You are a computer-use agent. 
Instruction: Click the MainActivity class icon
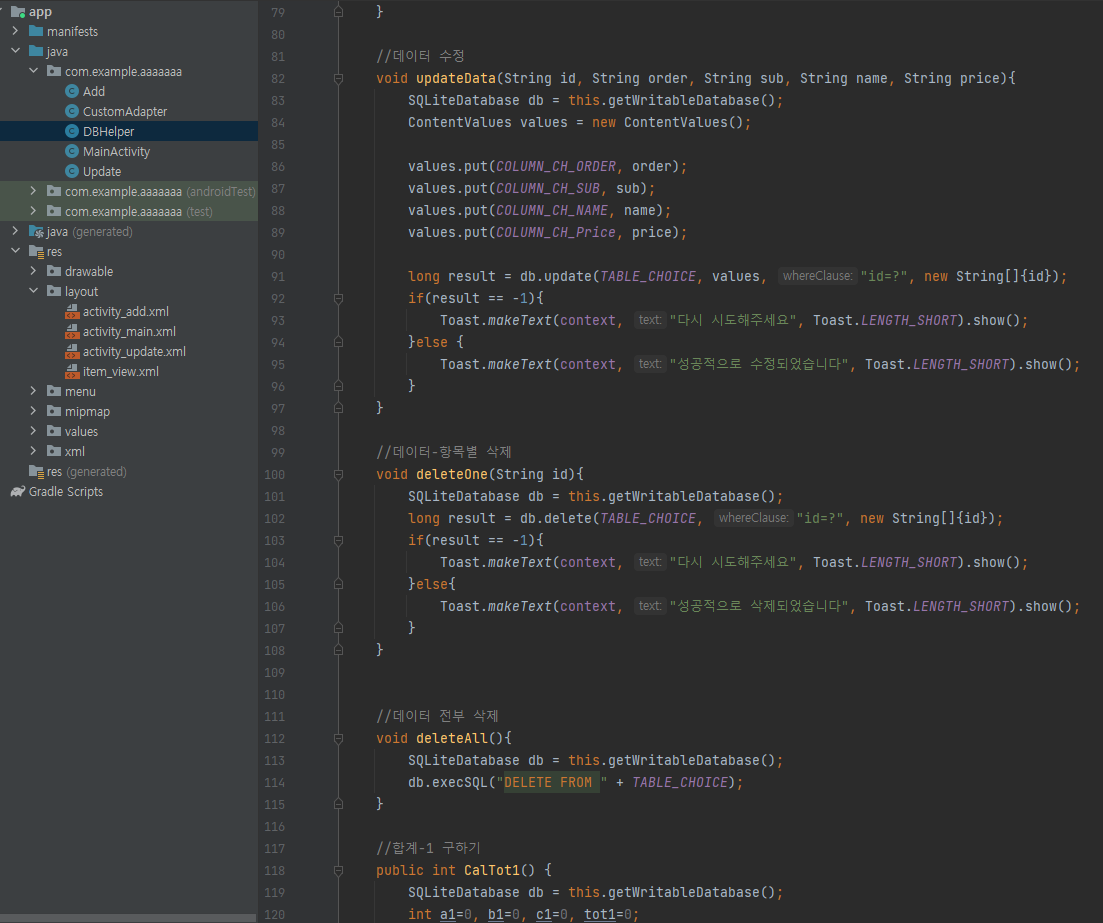point(72,151)
